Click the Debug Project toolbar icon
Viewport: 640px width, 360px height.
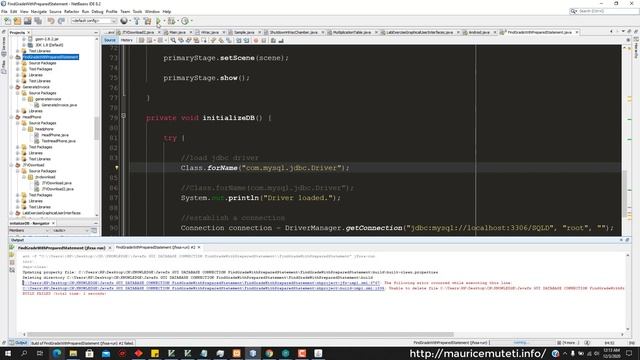pos(171,21)
